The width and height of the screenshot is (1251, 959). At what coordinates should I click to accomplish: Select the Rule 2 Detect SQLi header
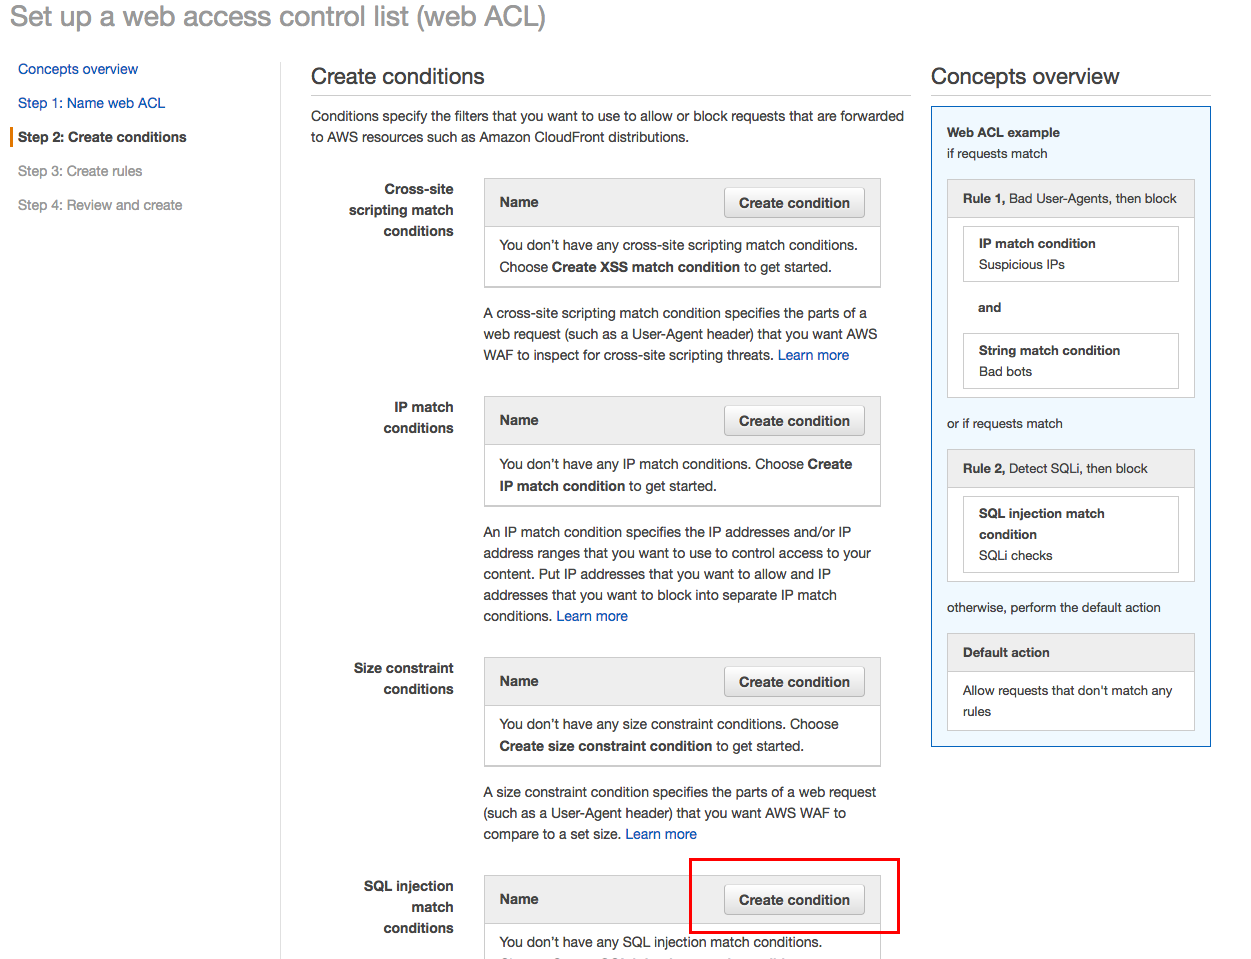[x=1070, y=468]
